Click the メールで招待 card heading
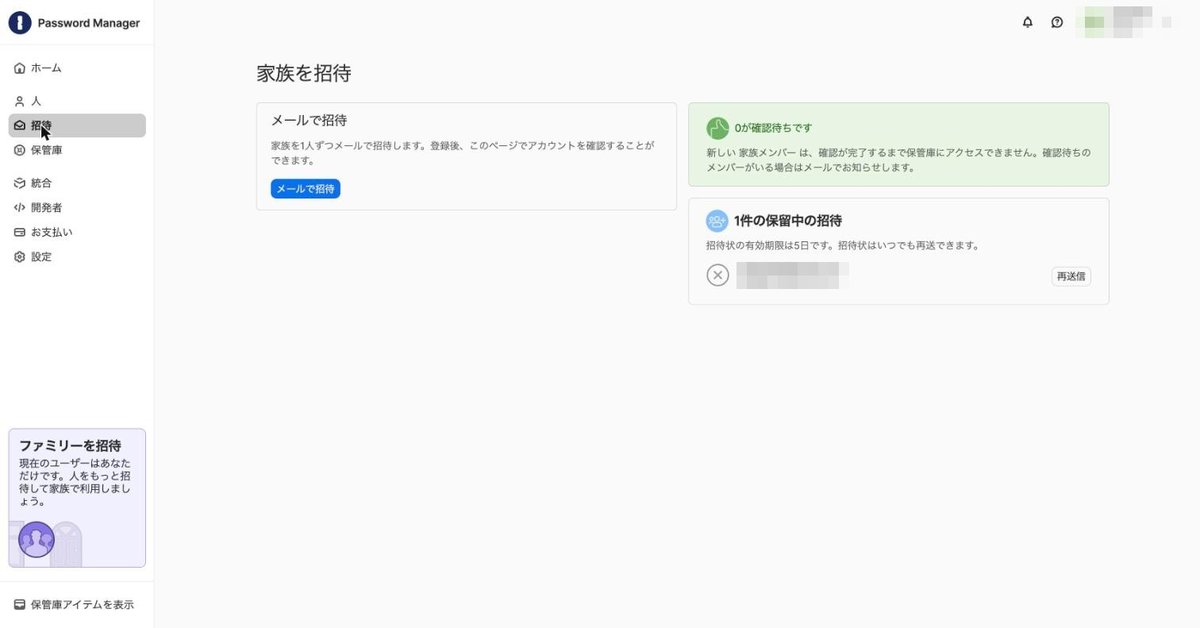Image resolution: width=1200 pixels, height=628 pixels. coord(309,120)
